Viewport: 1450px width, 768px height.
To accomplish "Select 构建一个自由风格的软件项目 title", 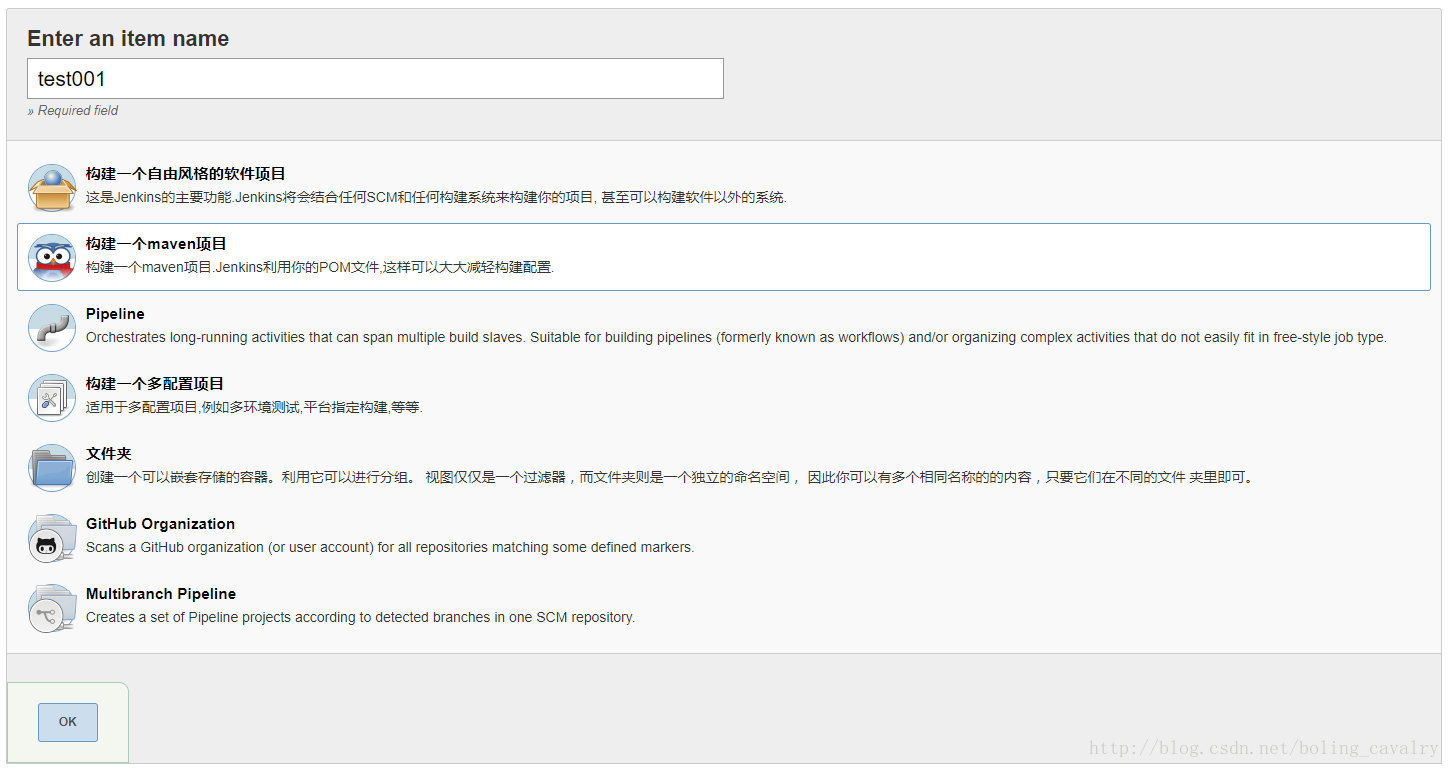I will click(x=186, y=174).
